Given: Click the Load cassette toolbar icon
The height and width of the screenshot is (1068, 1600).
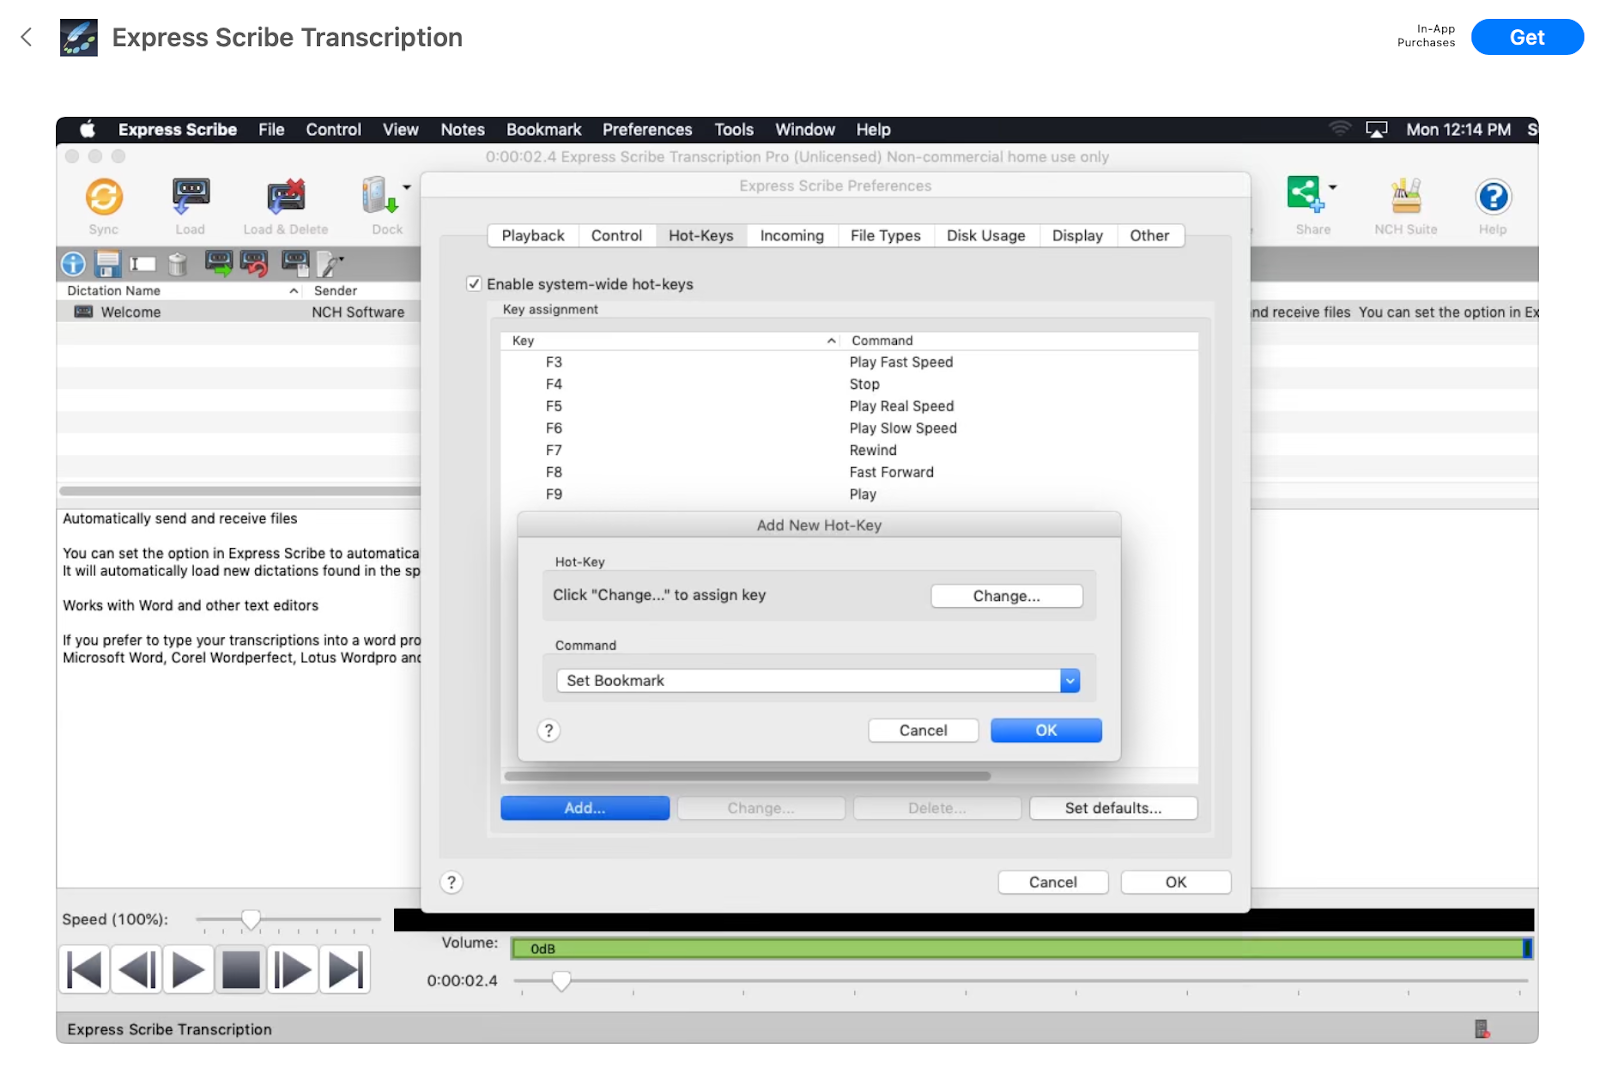Looking at the screenshot, I should 190,197.
